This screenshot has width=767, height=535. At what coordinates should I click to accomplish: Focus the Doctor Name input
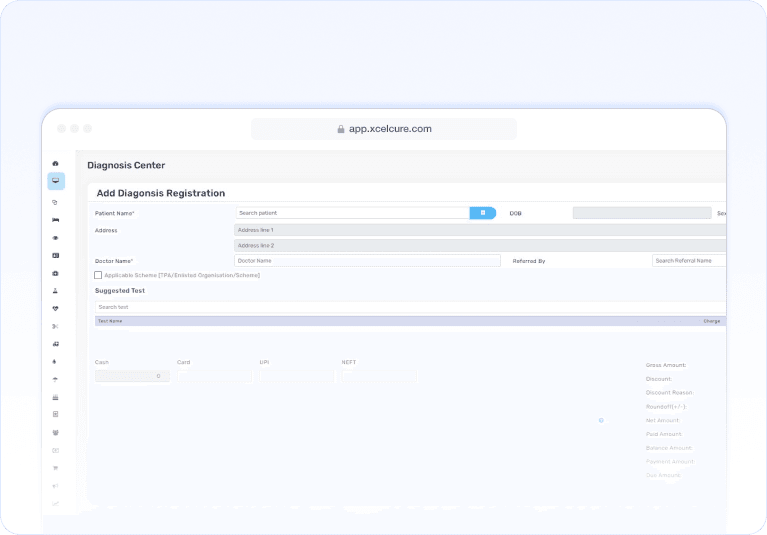click(x=367, y=261)
